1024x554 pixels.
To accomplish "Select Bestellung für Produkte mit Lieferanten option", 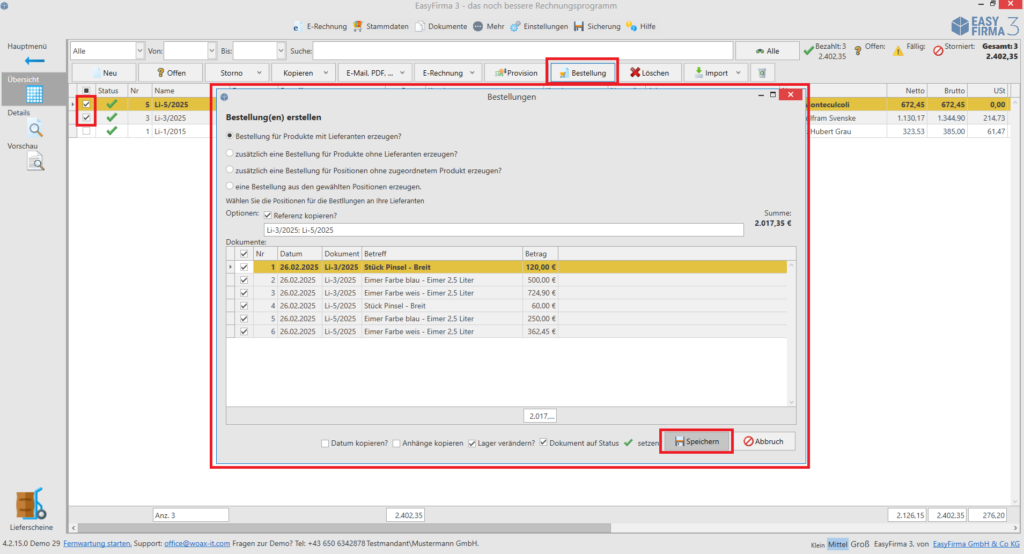I will point(229,136).
